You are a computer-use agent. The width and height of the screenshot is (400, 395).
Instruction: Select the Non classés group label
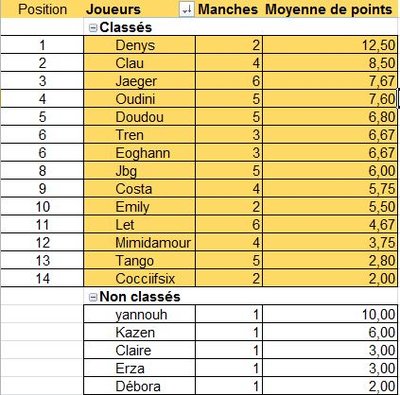point(140,297)
